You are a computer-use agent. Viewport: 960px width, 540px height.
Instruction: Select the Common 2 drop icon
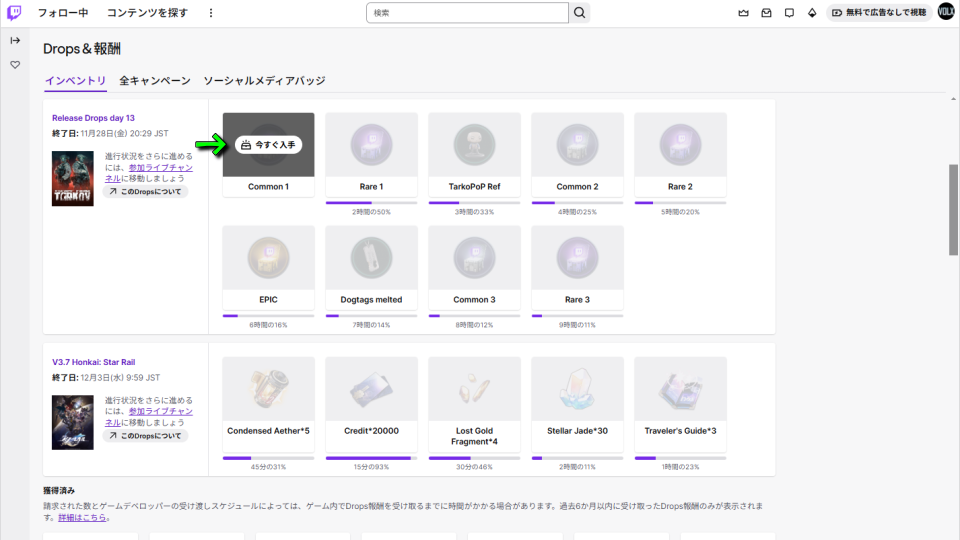pyautogui.click(x=577, y=145)
